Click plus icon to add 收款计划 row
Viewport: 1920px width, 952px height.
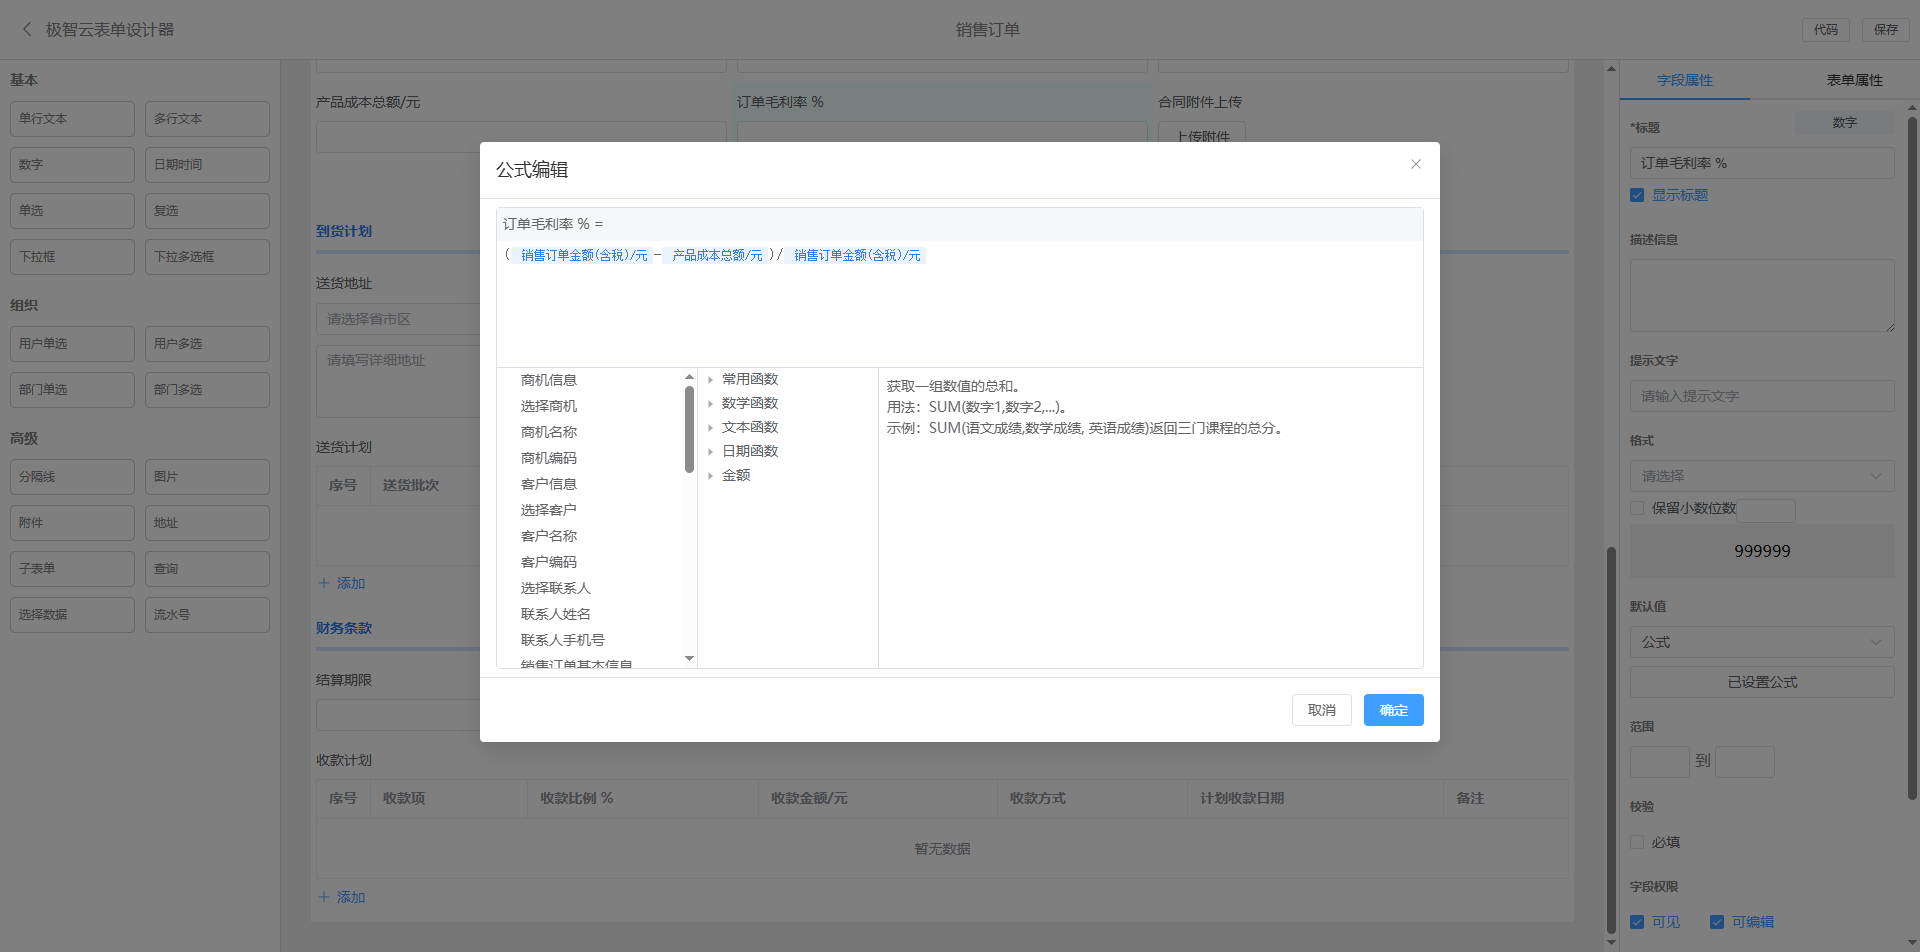tap(324, 897)
